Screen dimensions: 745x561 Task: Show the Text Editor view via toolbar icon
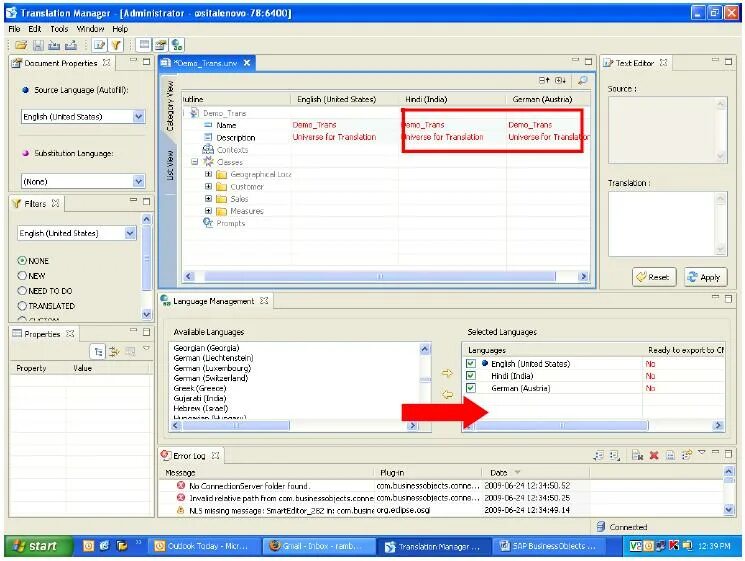[x=99, y=45]
